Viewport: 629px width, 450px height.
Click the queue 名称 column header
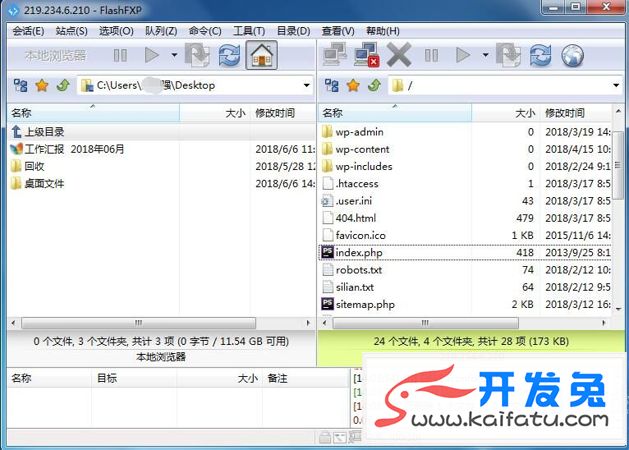click(x=50, y=378)
